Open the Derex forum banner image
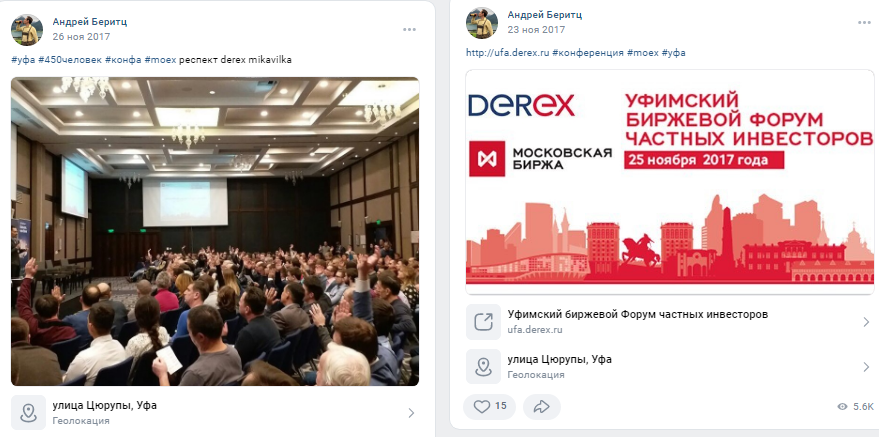This screenshot has width=879, height=437. coord(670,182)
